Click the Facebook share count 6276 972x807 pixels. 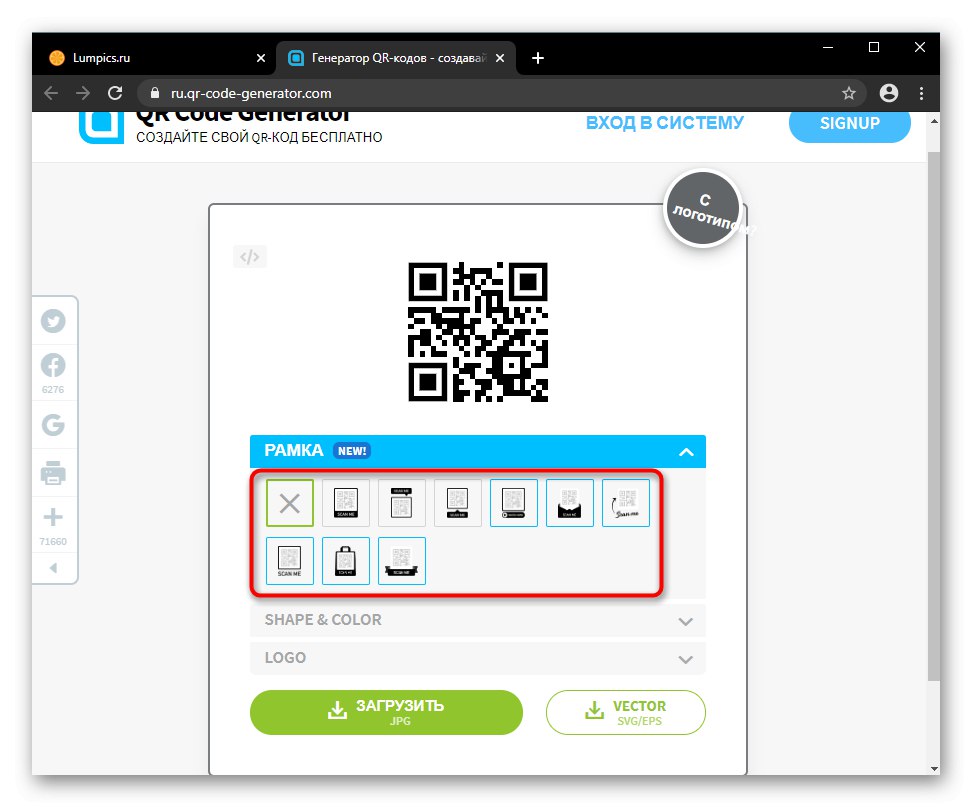[53, 389]
